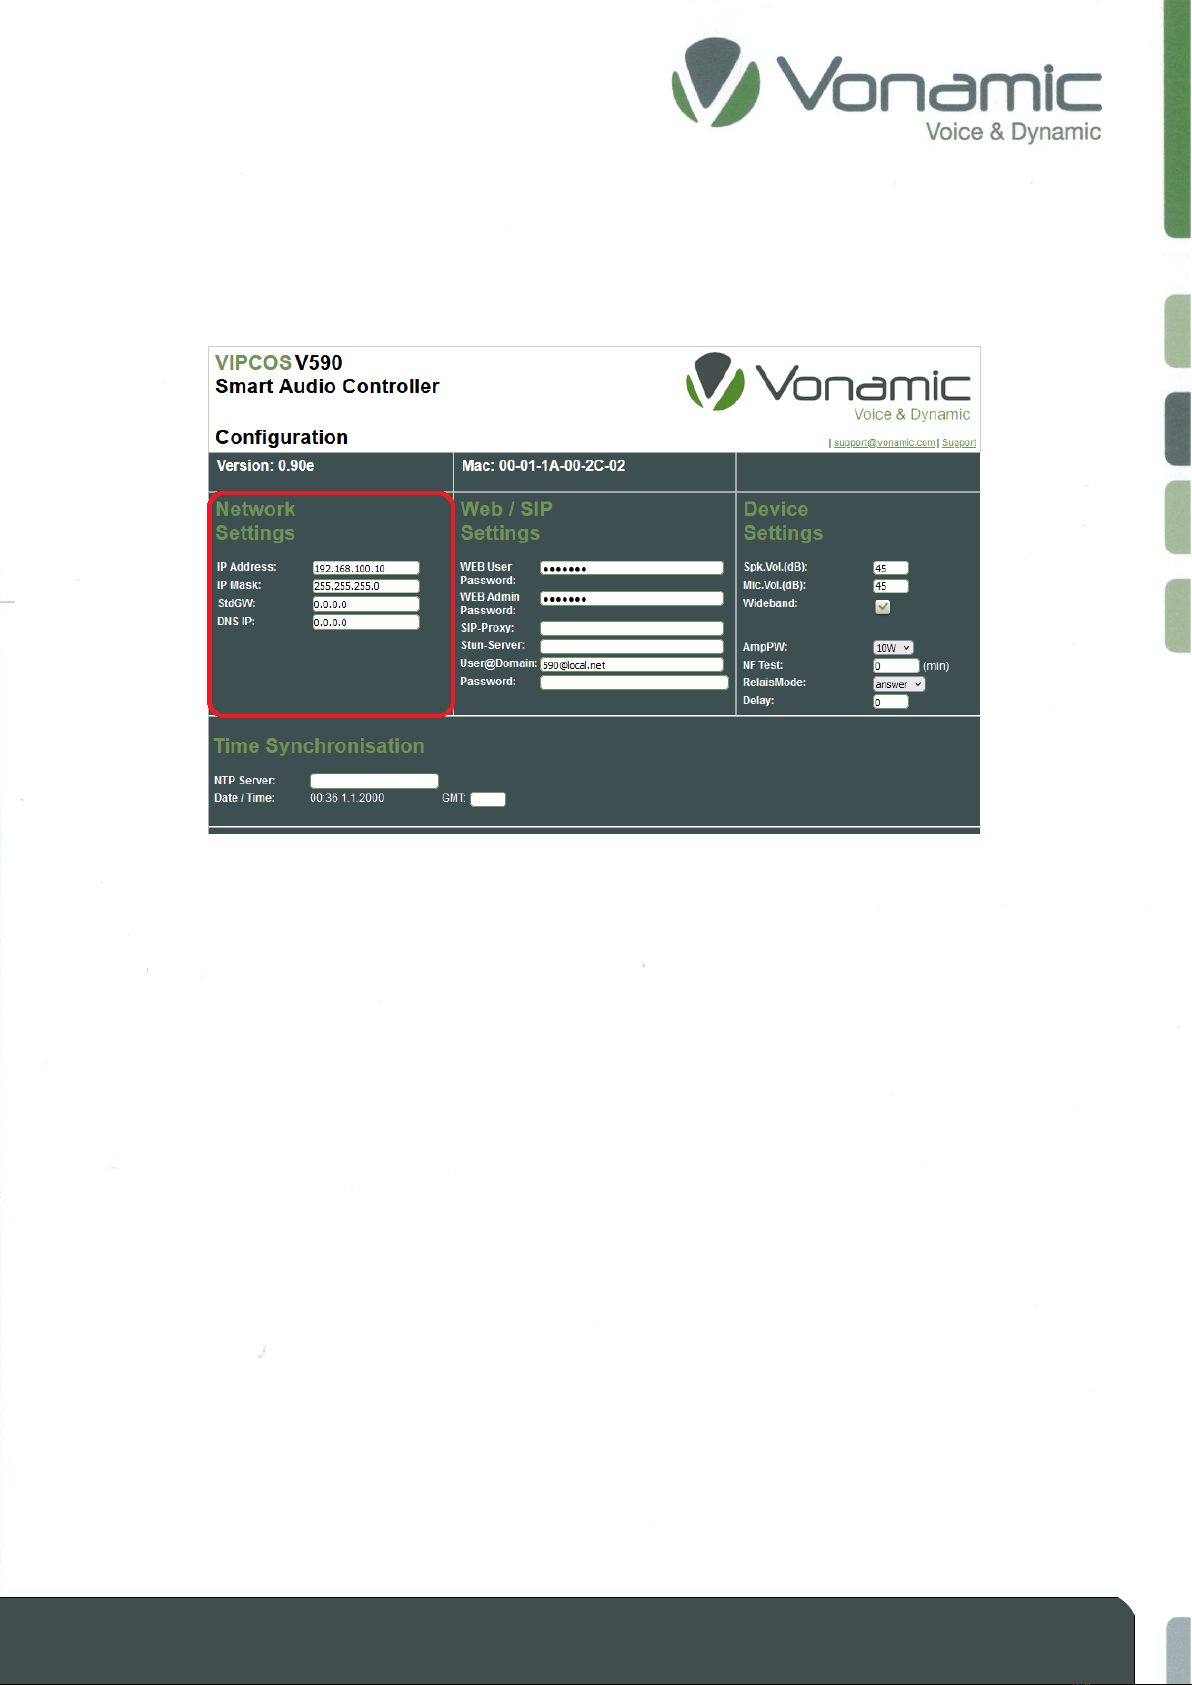Click the Vonamic logo at page top
This screenshot has height=1685, width=1192.
coord(886,90)
